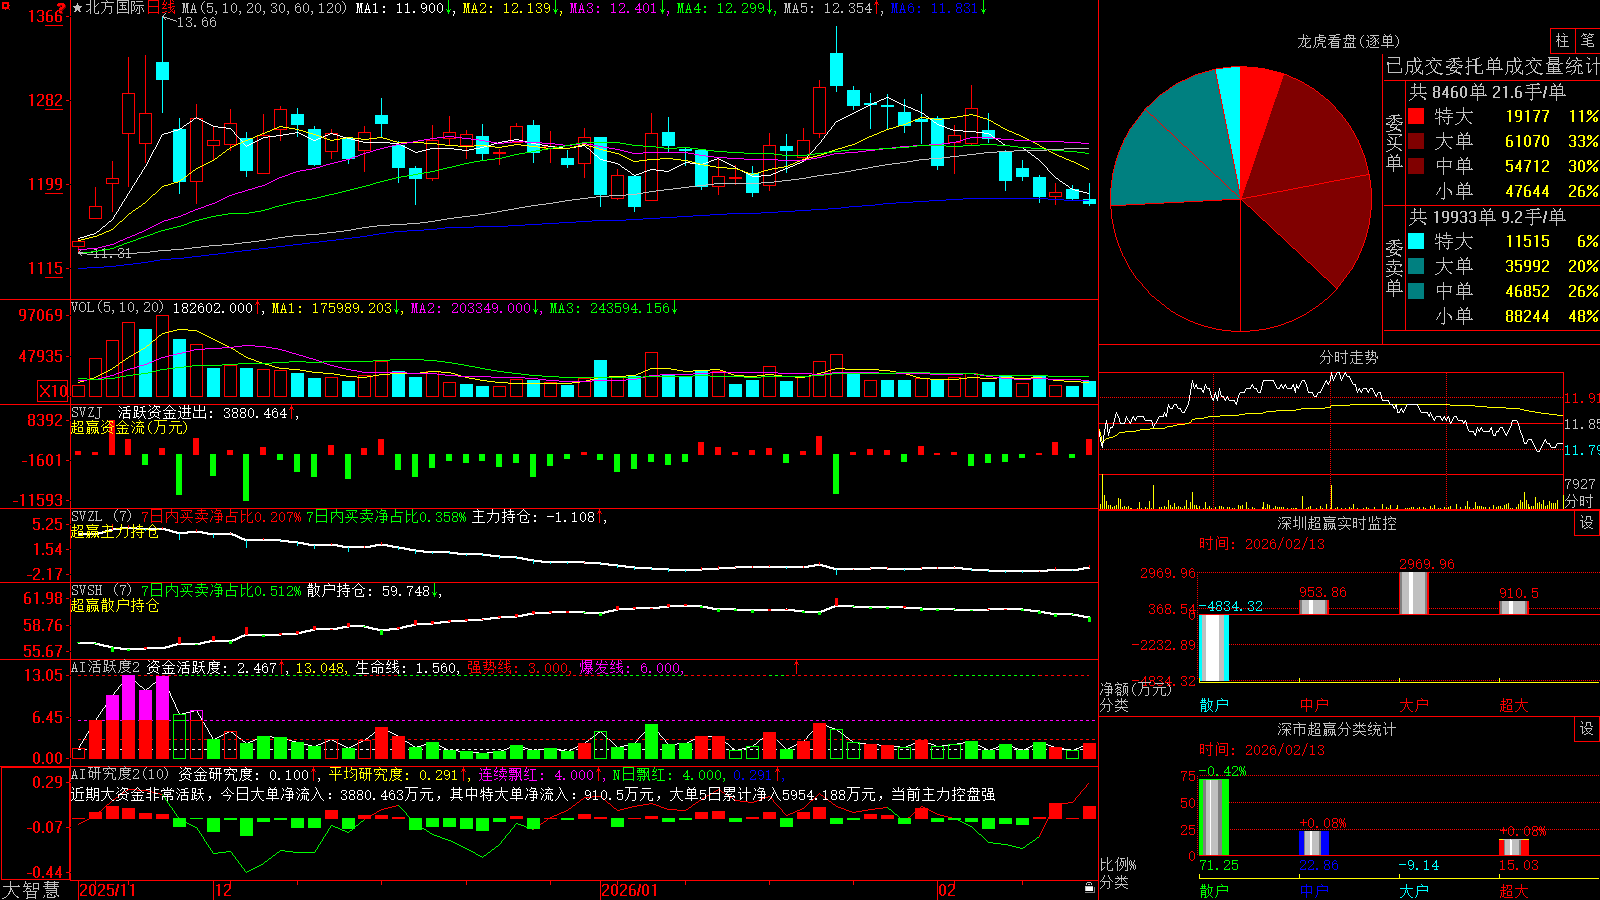Click the 11.31 low price annotation
This screenshot has height=900, width=1600.
pos(111,253)
